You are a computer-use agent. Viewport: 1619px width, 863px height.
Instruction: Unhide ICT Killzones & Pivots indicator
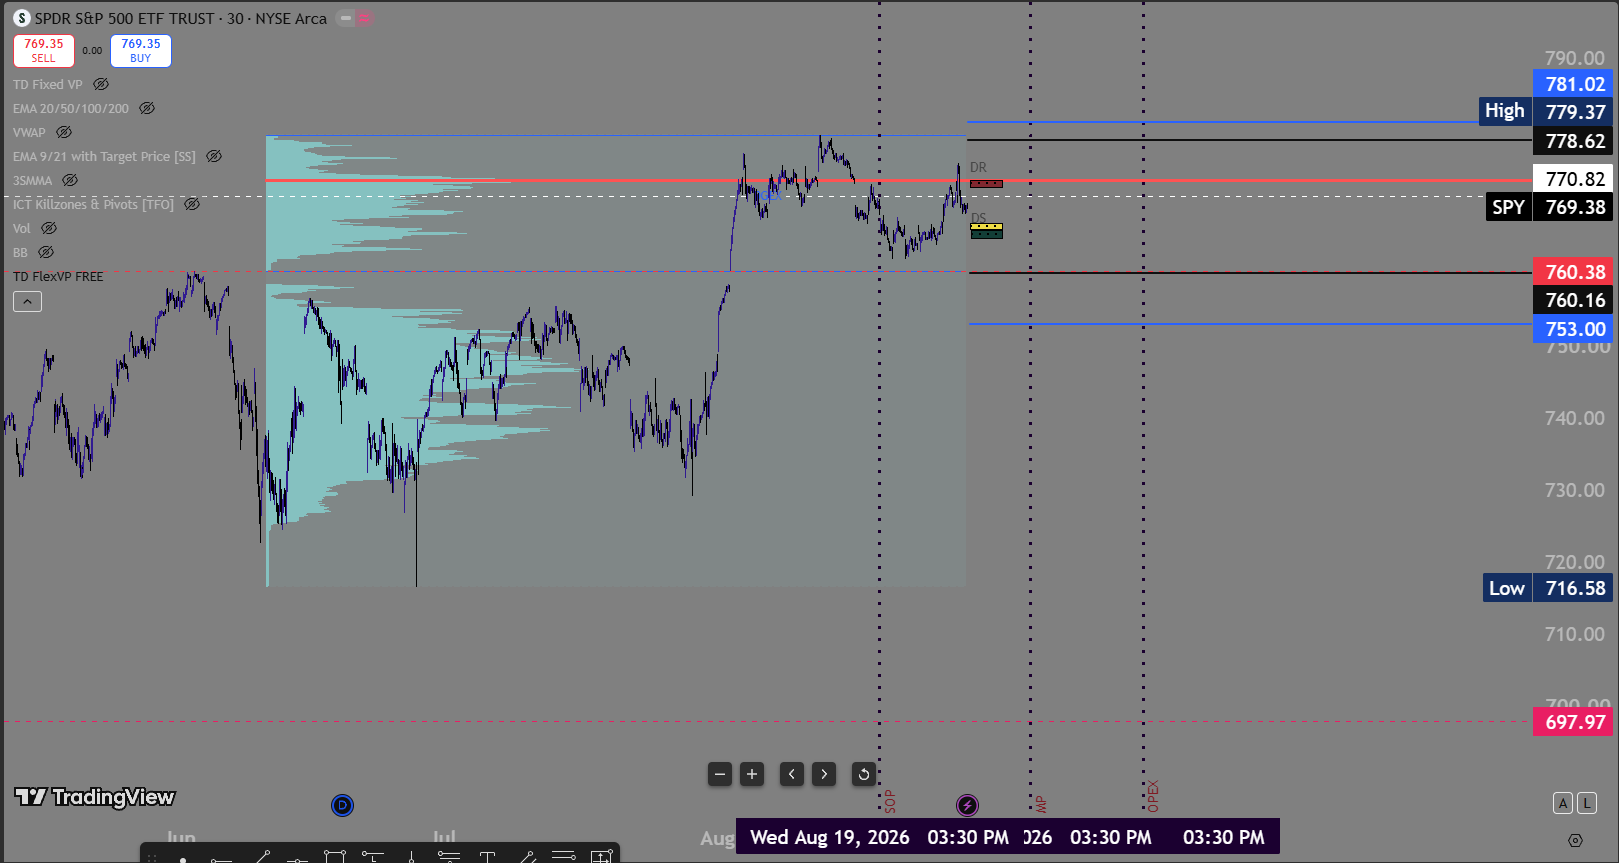tap(192, 204)
